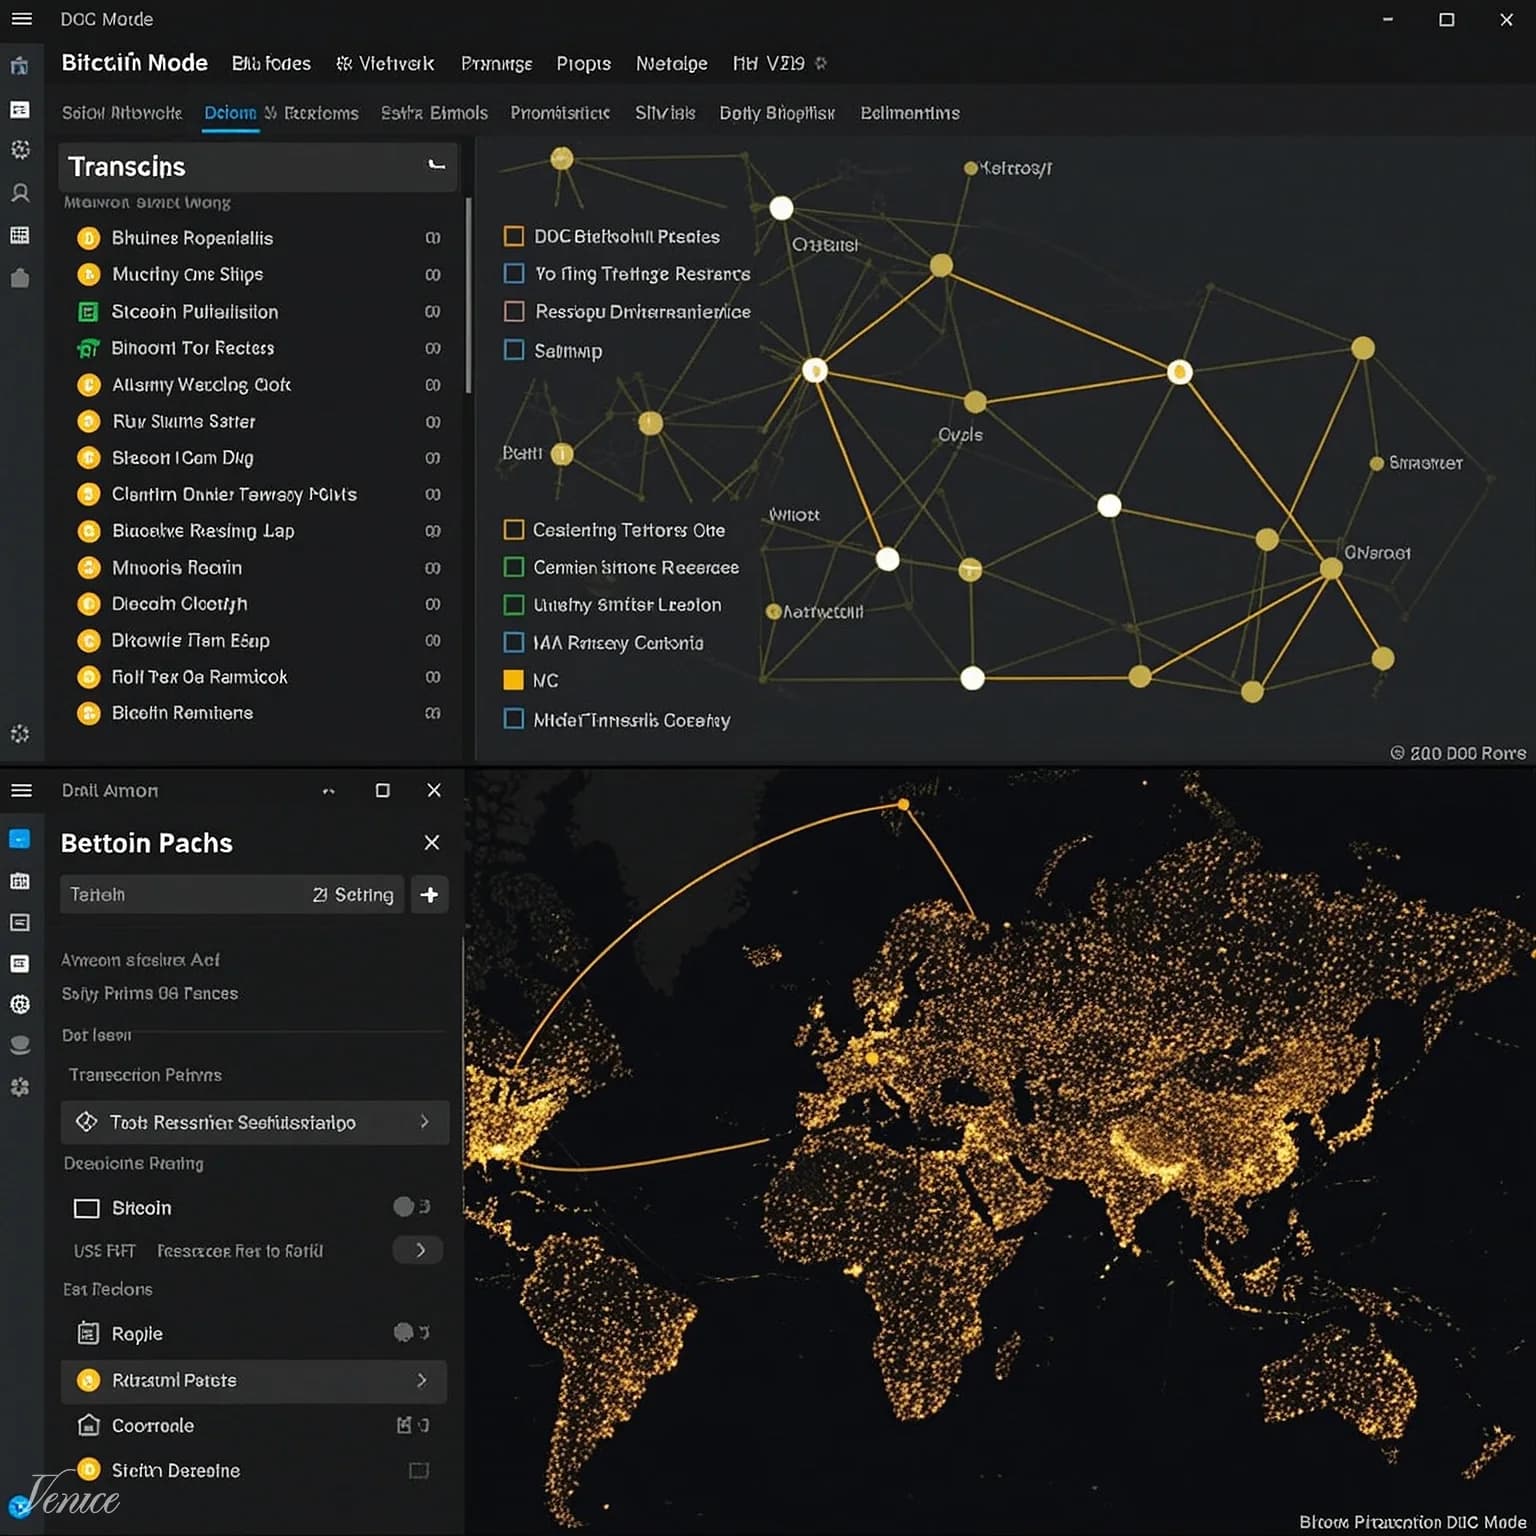
Task: Switch to the Seiol Rltbvoite tab
Action: tap(122, 113)
